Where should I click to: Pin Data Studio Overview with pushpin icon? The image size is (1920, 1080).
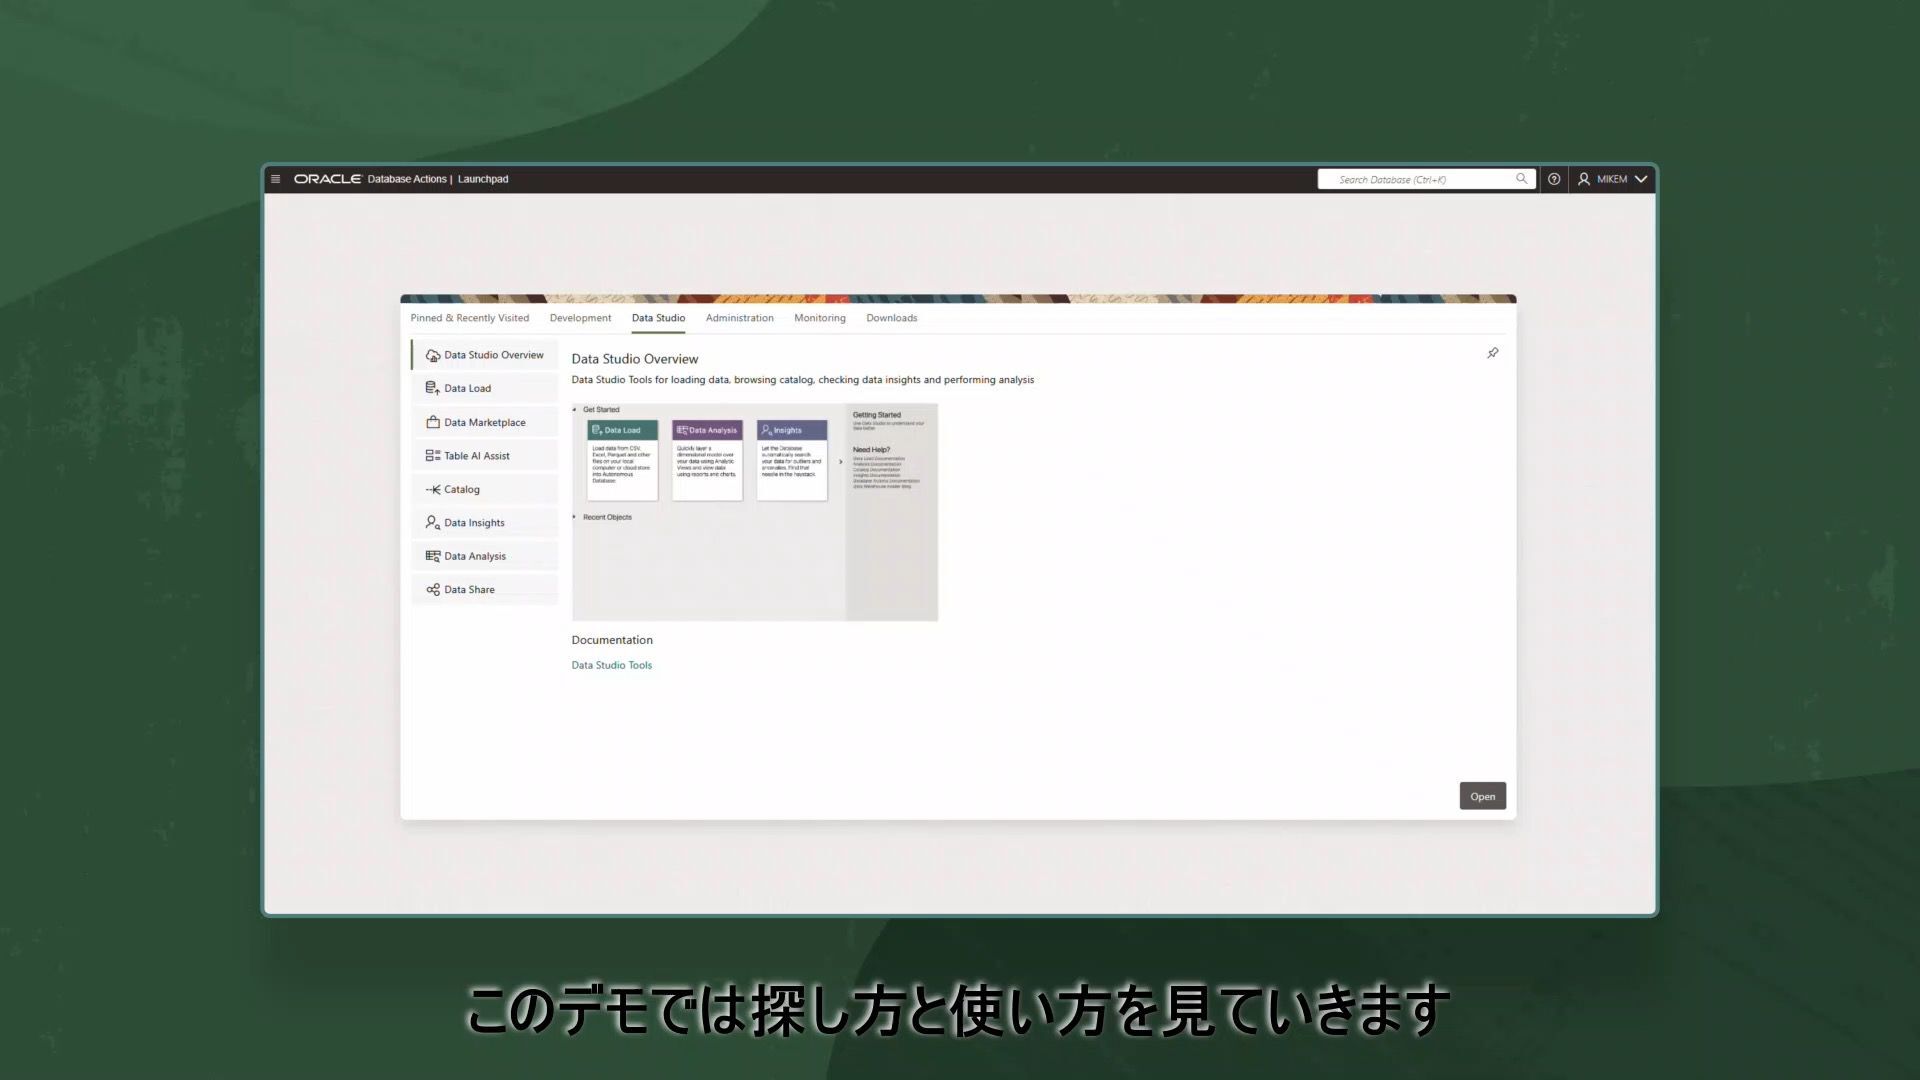point(1492,353)
